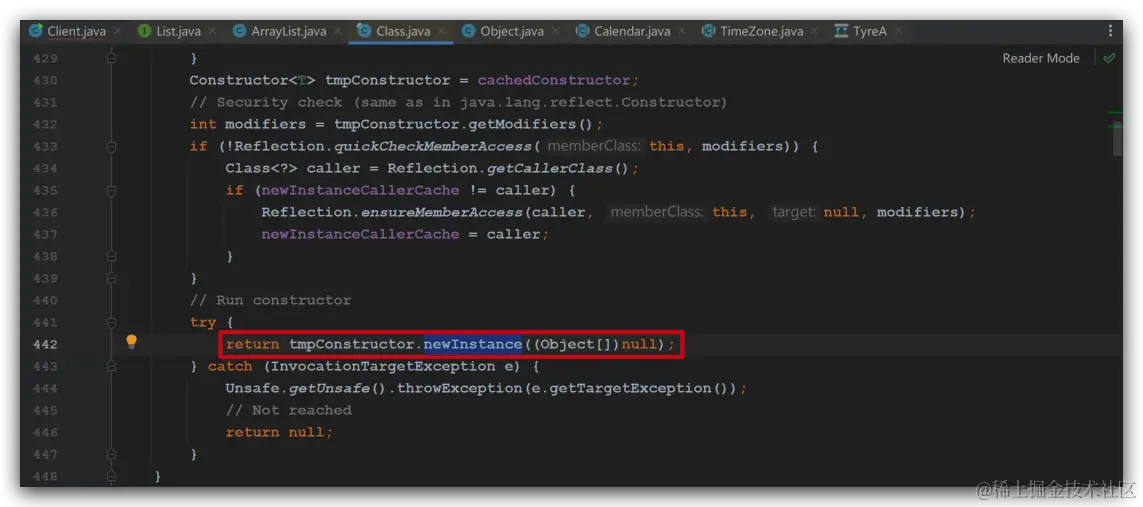Collapse the code block at line 433
The height and width of the screenshot is (507, 1143).
[x=111, y=146]
